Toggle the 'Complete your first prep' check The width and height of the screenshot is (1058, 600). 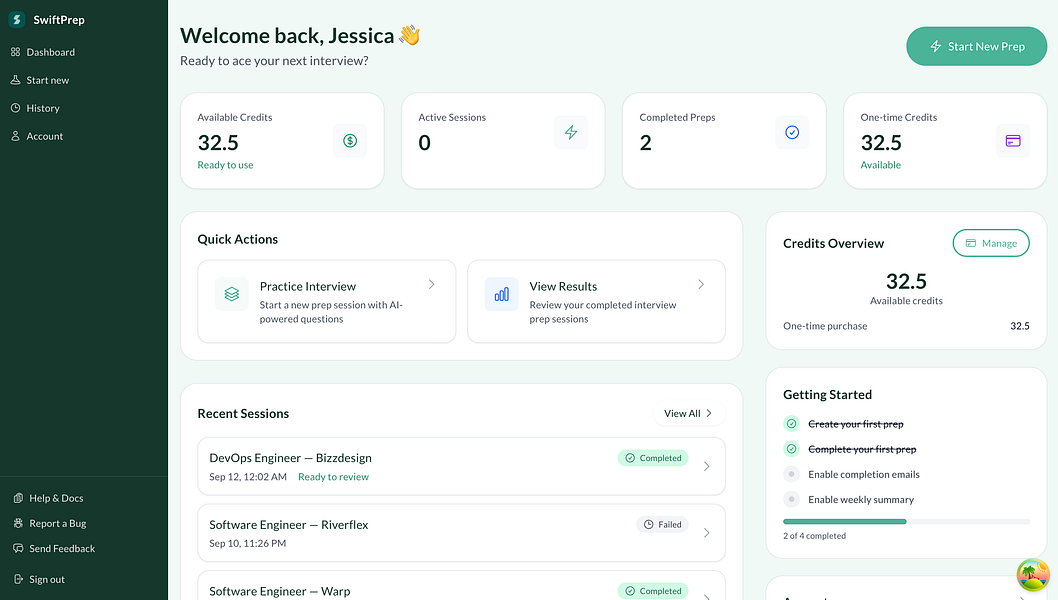tap(791, 449)
